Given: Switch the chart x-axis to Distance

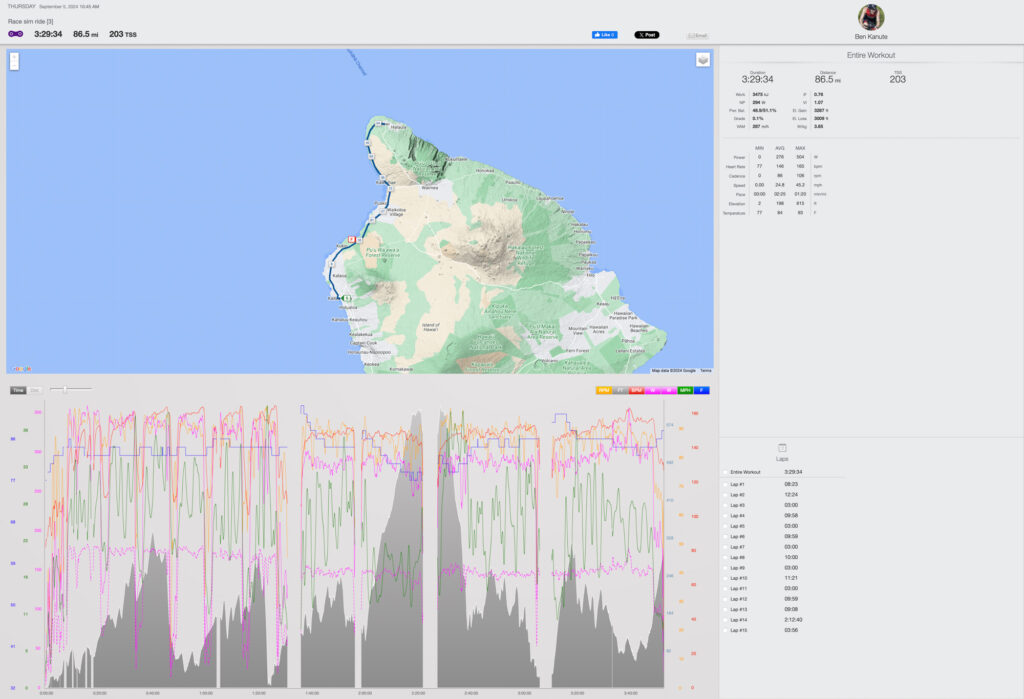Looking at the screenshot, I should (35, 390).
